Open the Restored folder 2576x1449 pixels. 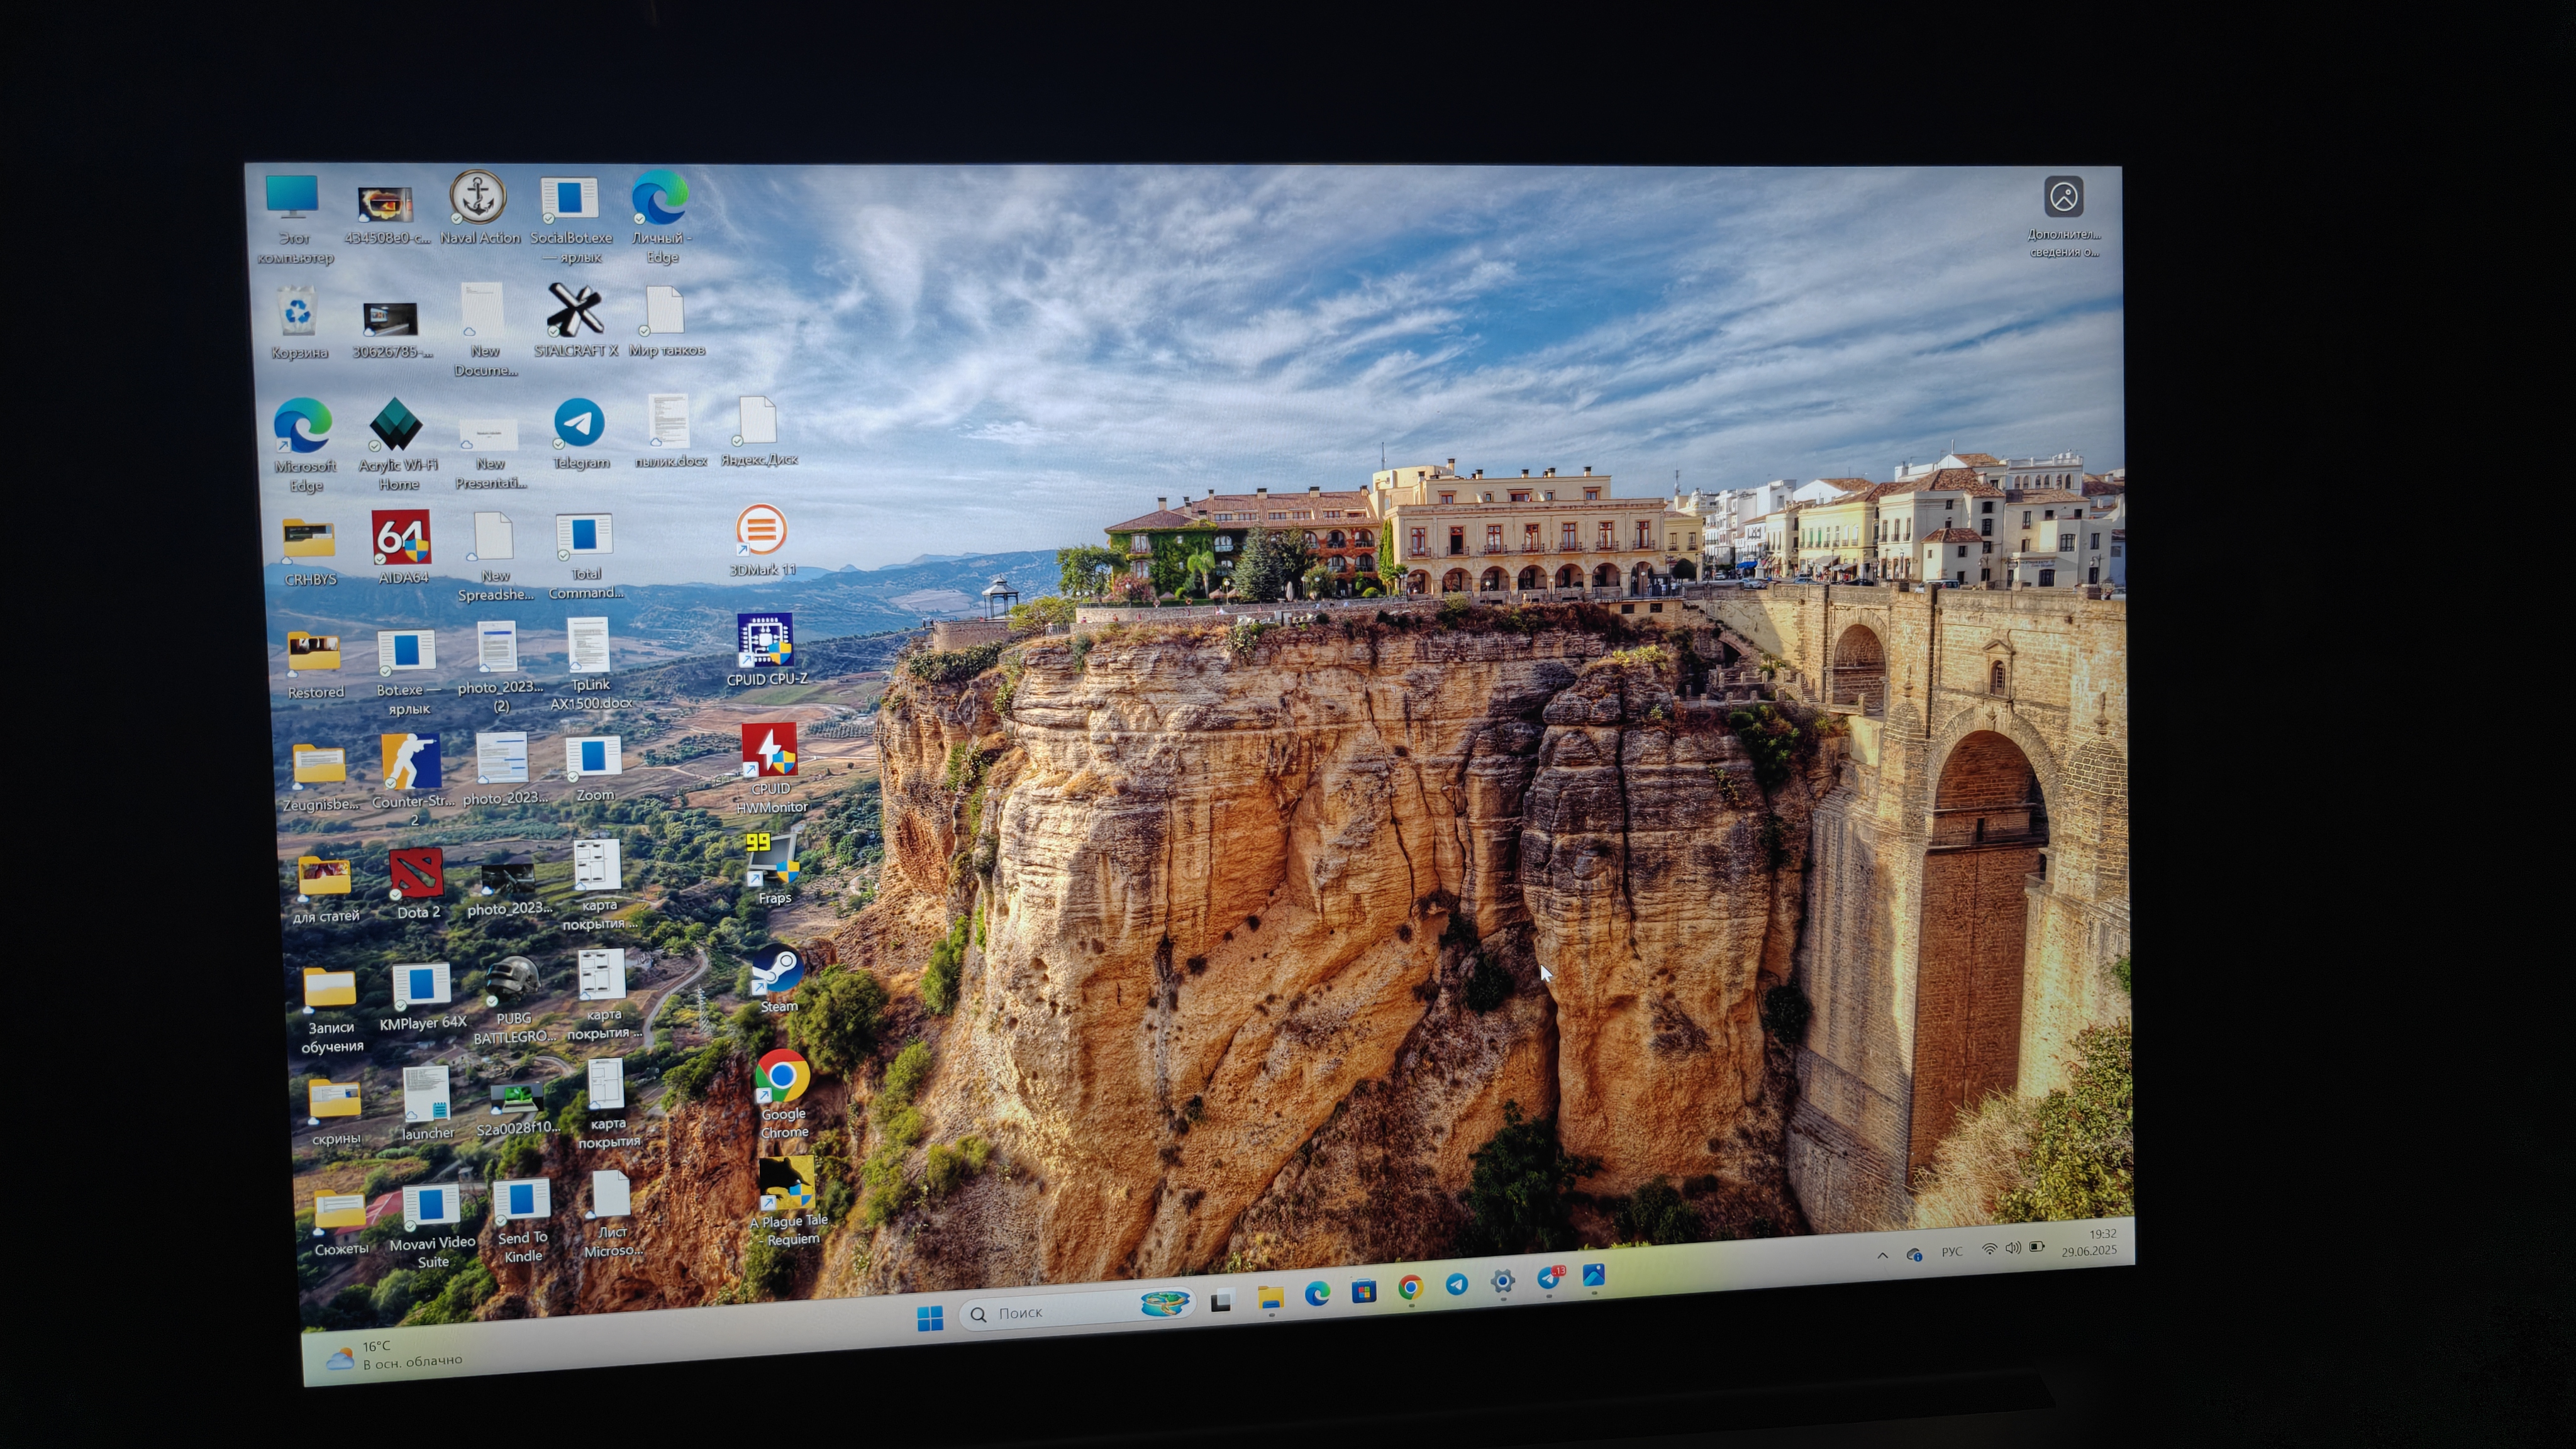pos(315,666)
